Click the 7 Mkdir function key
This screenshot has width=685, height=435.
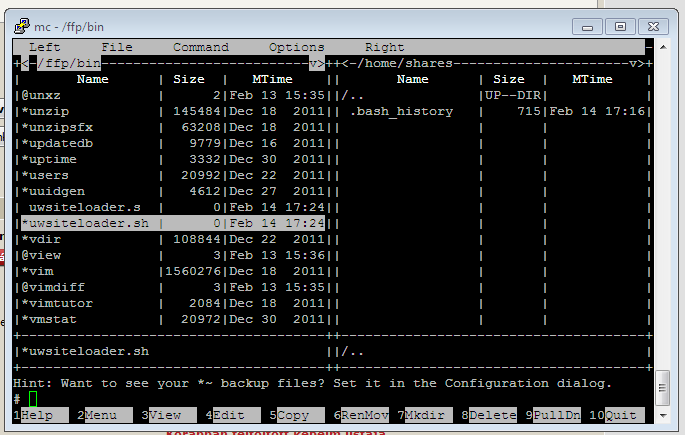coord(425,415)
